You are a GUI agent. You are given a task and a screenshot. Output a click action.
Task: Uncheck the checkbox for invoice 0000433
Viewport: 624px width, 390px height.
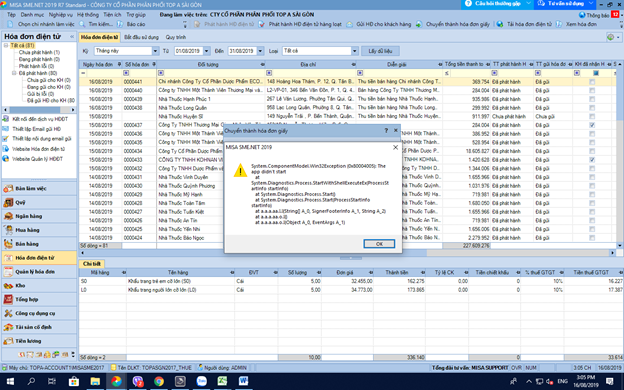(x=592, y=160)
